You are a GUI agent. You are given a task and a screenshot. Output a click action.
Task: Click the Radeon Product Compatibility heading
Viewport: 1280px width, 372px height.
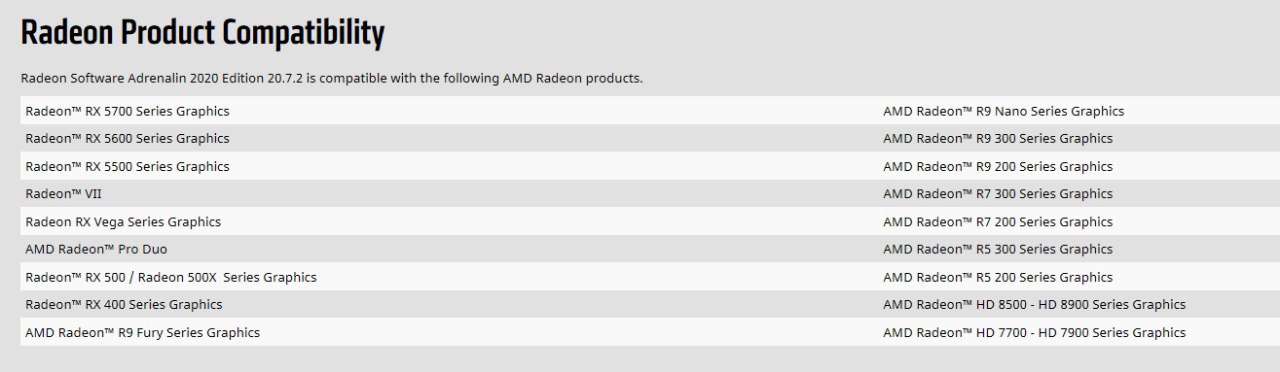click(203, 33)
